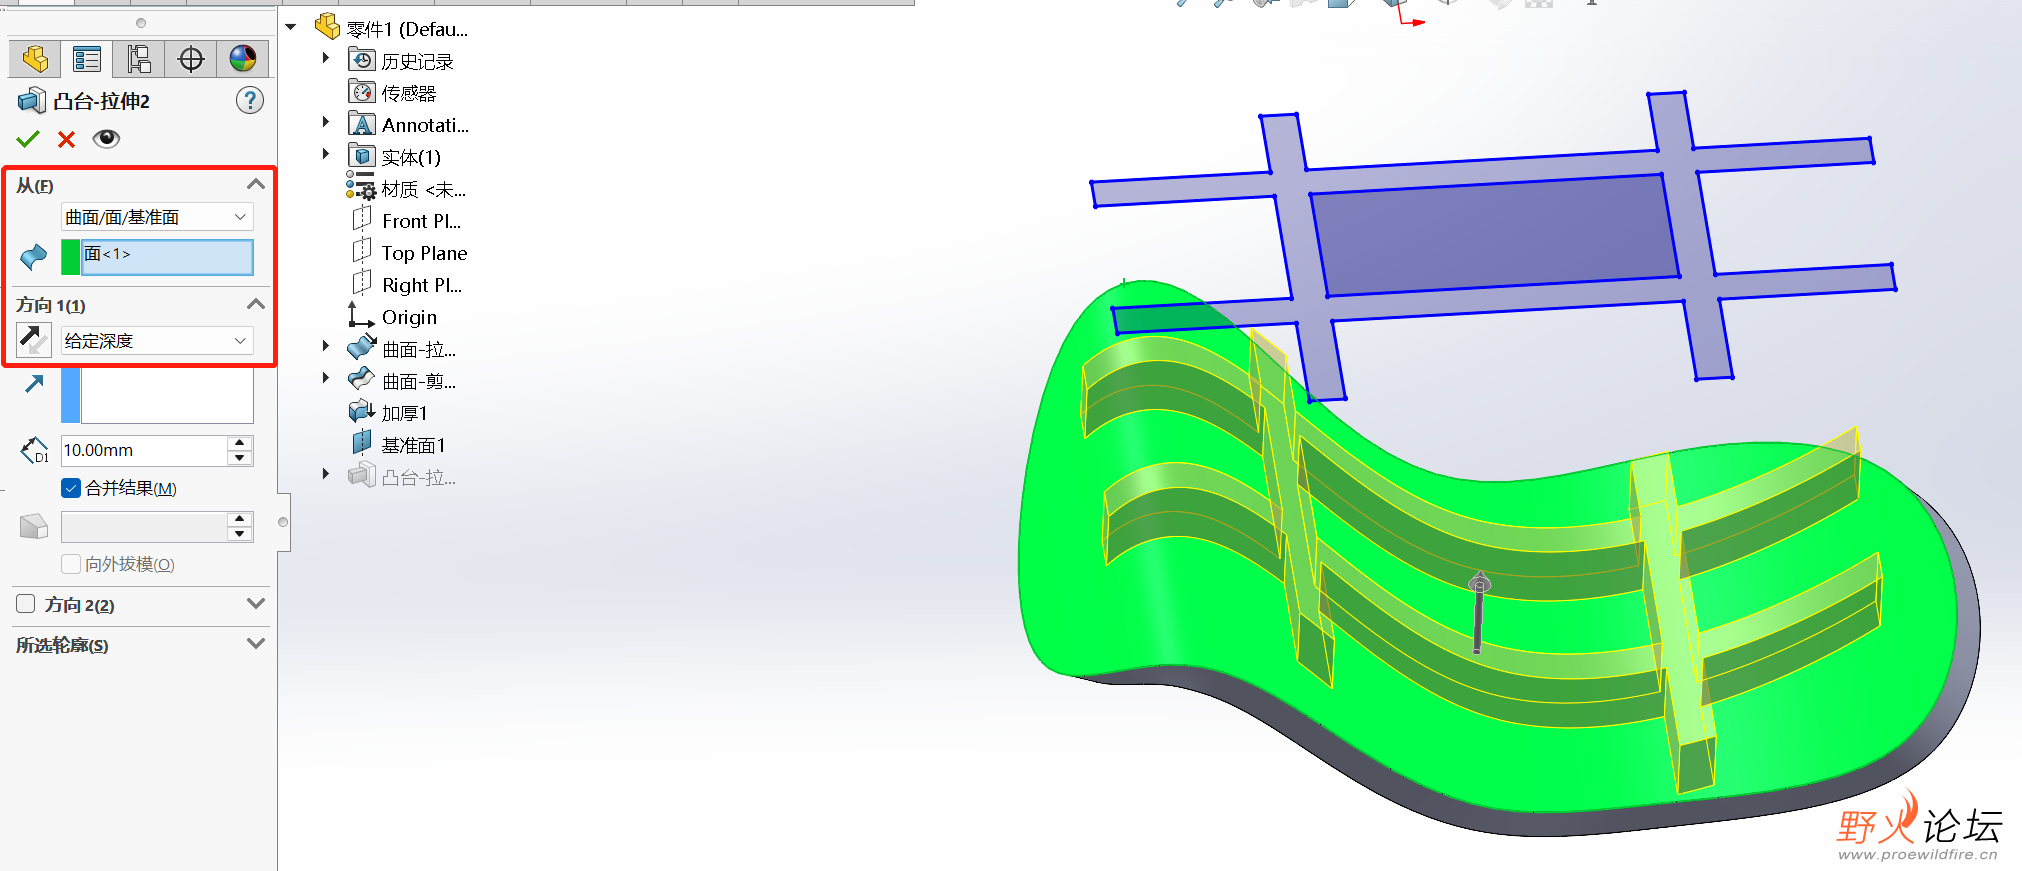
Task: Expand the 实体(1) solid bodies node
Action: click(326, 155)
